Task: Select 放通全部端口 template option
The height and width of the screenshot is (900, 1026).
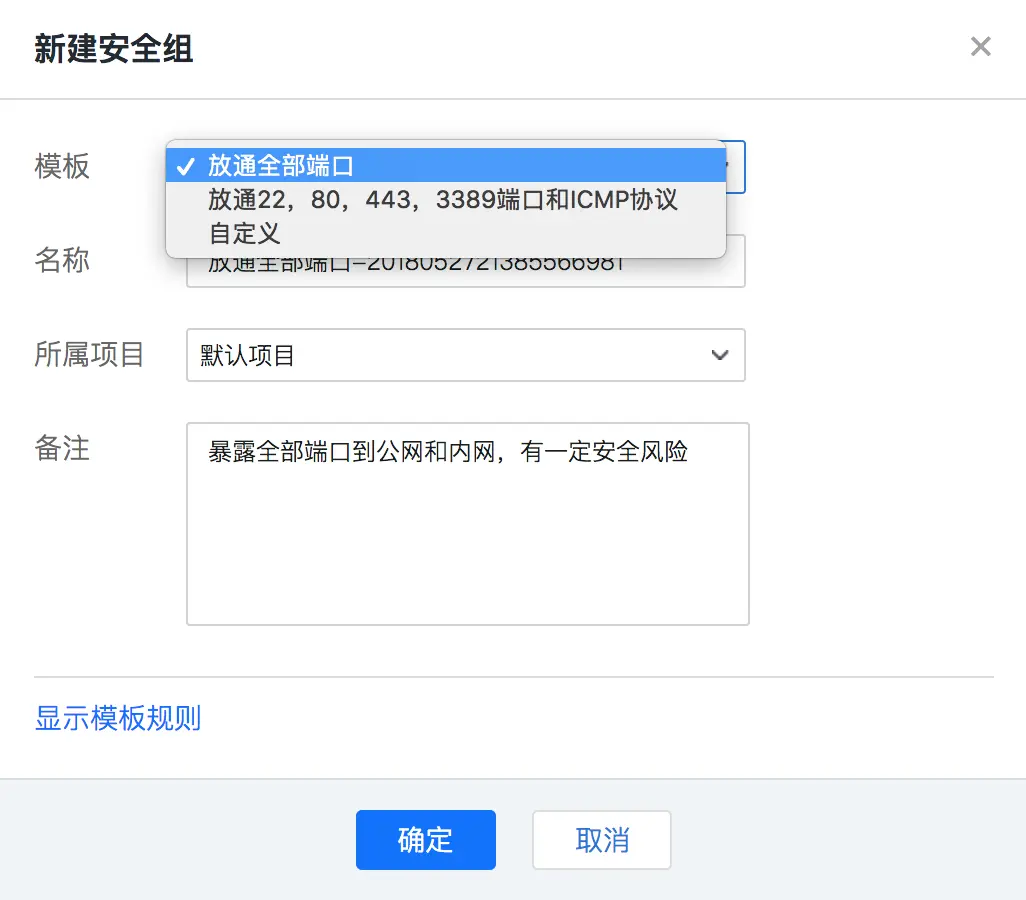Action: point(446,165)
